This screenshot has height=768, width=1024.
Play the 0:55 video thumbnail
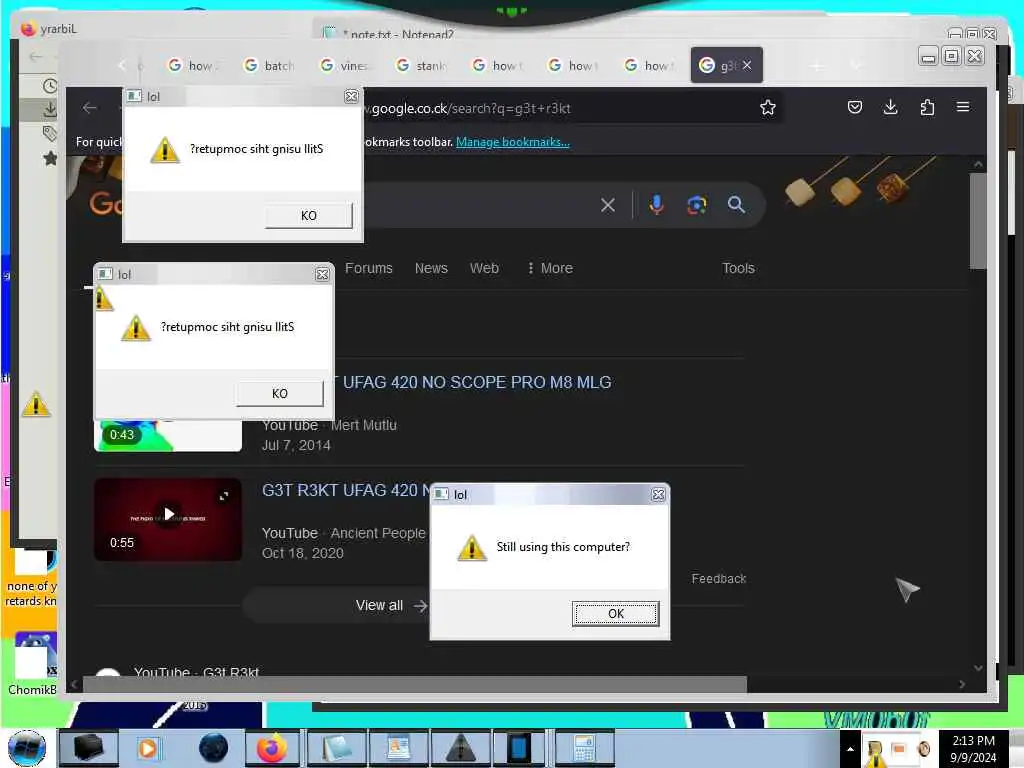point(168,519)
